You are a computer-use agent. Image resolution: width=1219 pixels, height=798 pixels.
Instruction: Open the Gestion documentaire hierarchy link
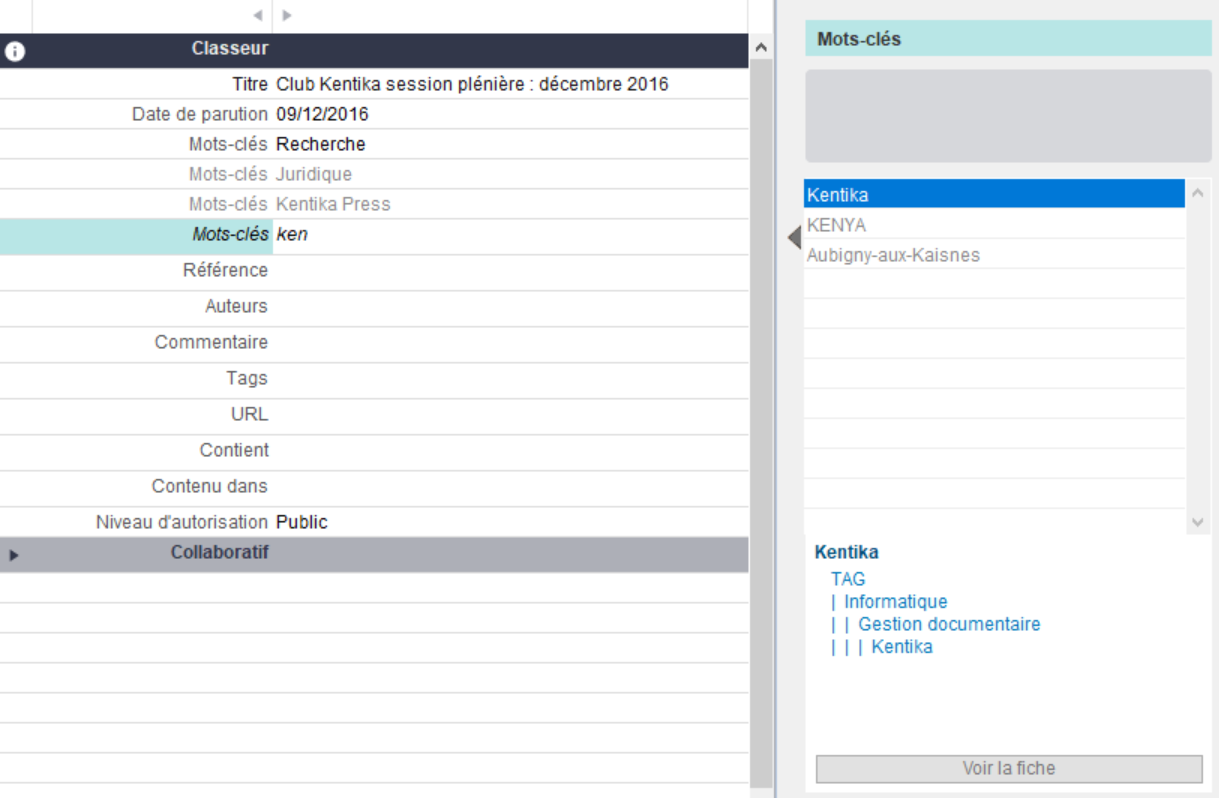pos(949,624)
